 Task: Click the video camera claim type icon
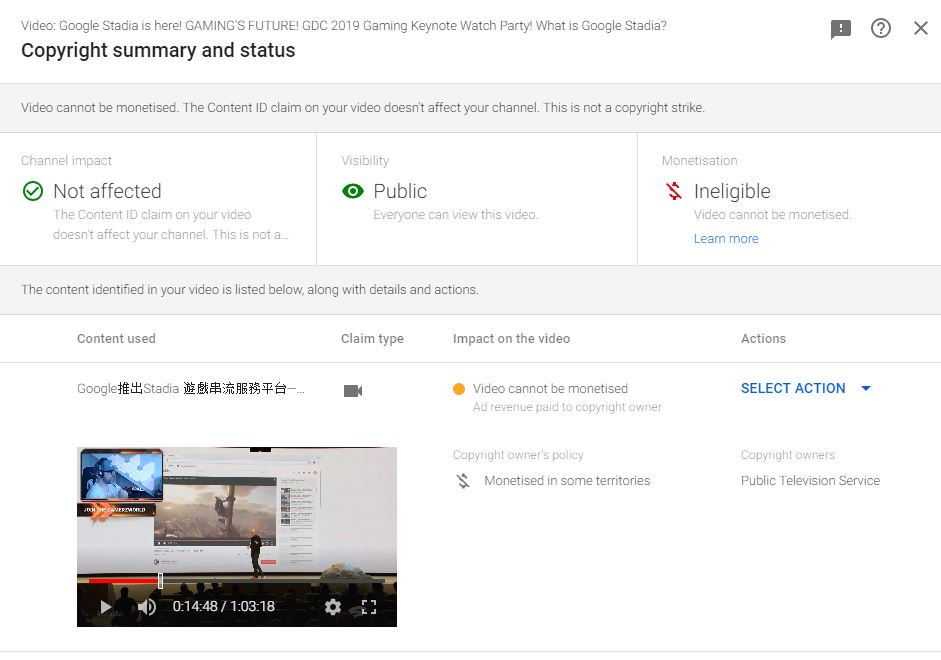pos(353,391)
